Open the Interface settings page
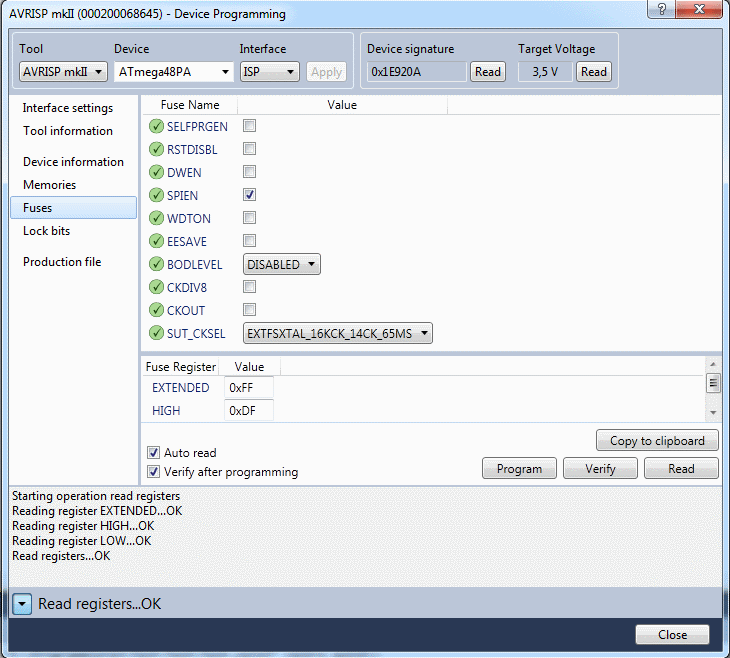This screenshot has width=730, height=658. (x=68, y=108)
